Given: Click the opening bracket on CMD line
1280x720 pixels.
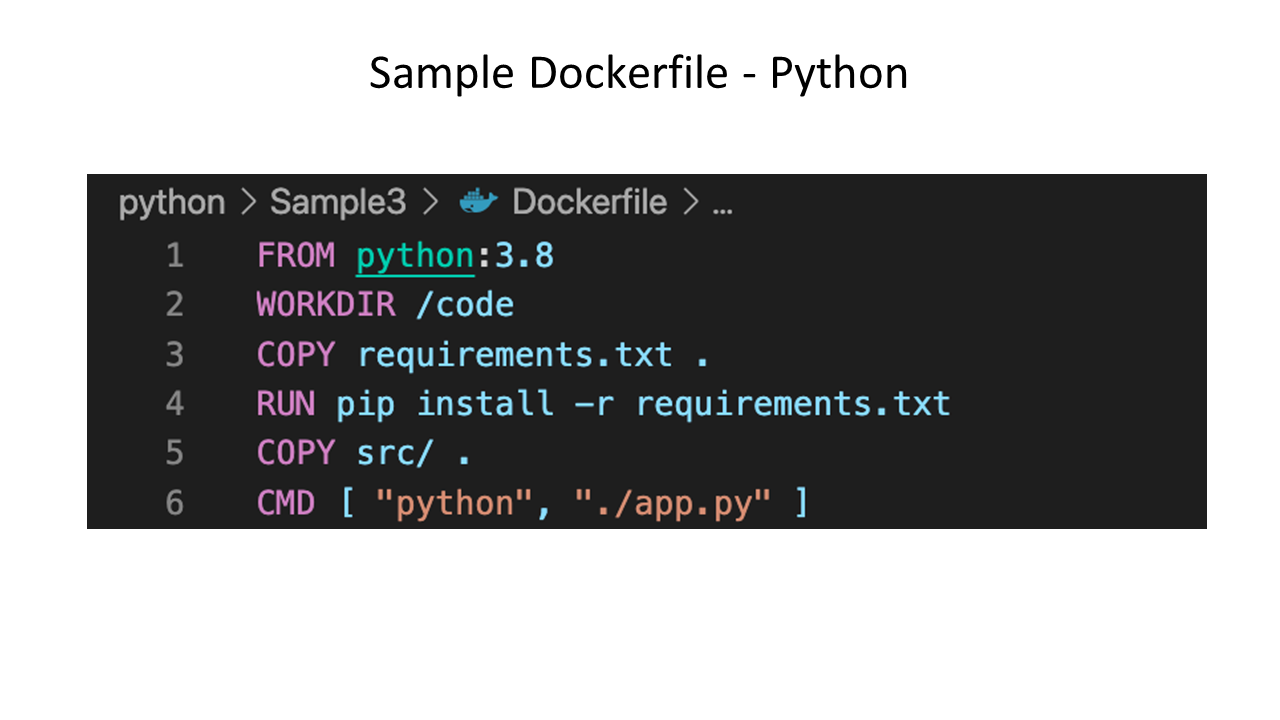Looking at the screenshot, I should 347,503.
